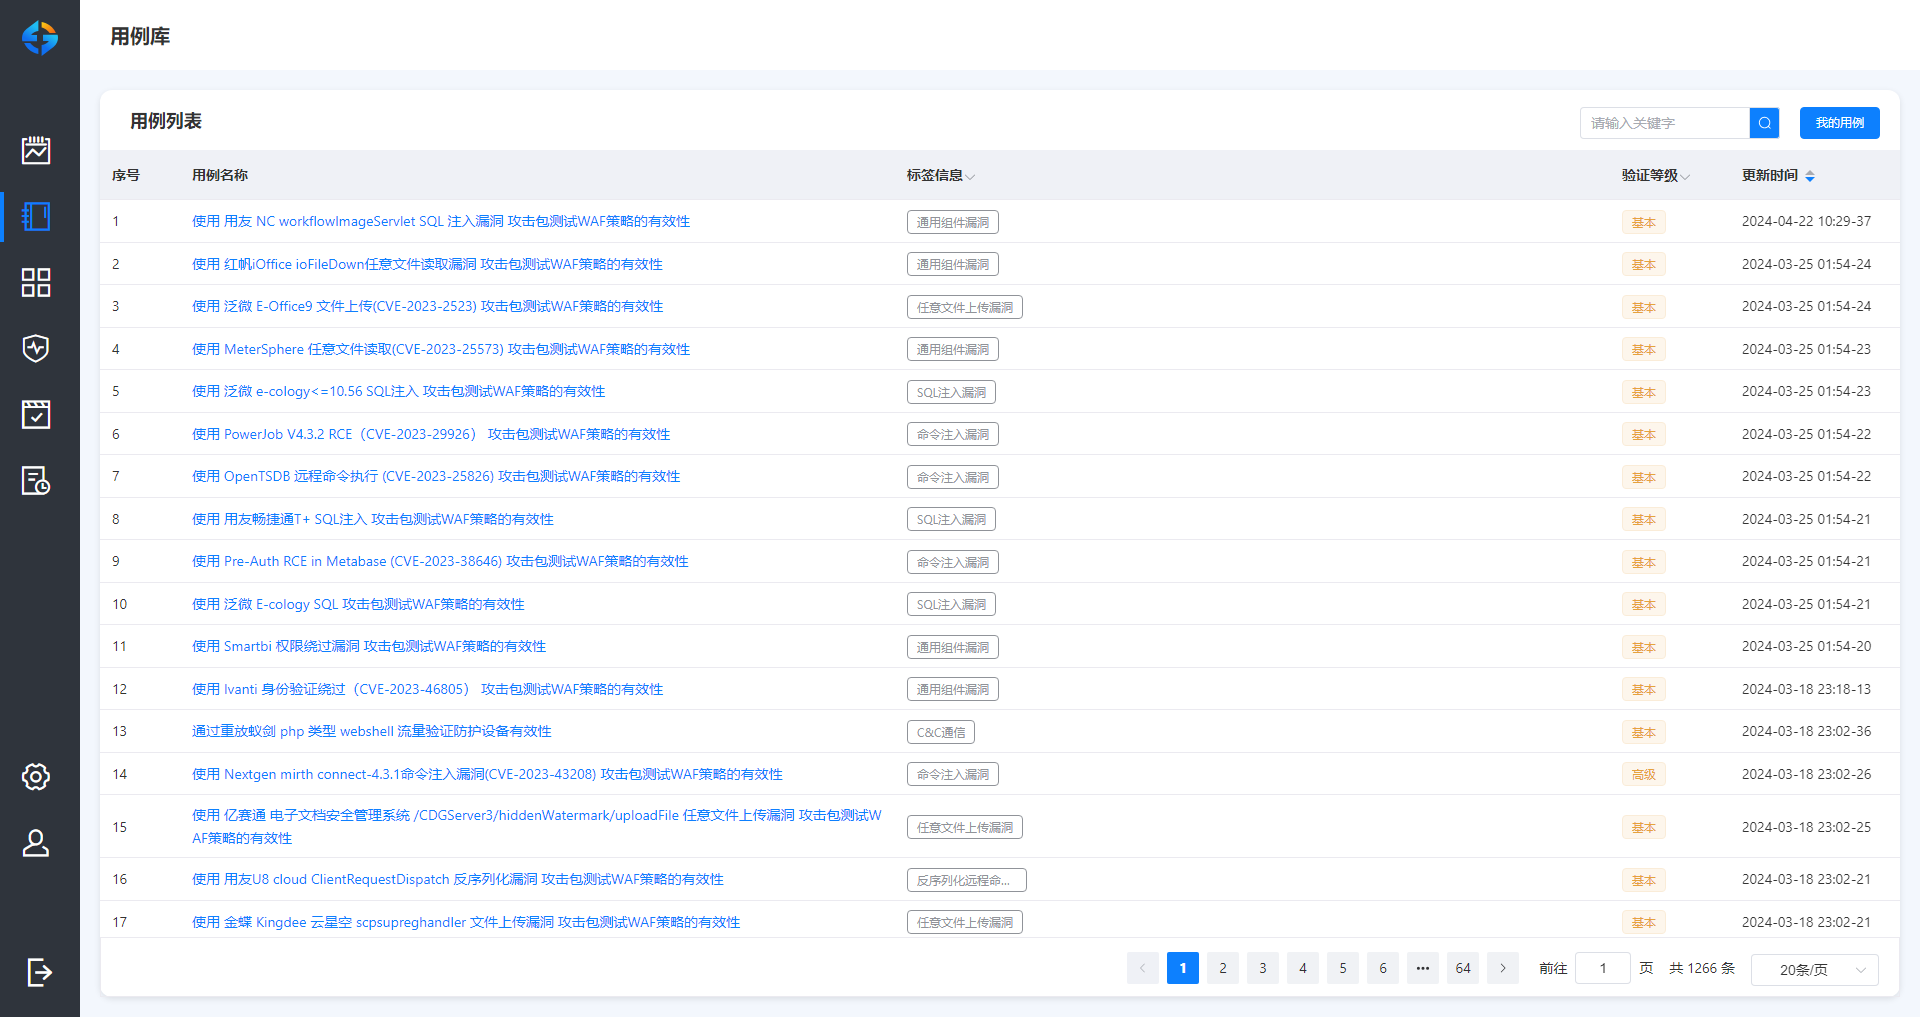The width and height of the screenshot is (1920, 1017).
Task: Open the report with clock sidebar icon
Action: (36, 480)
